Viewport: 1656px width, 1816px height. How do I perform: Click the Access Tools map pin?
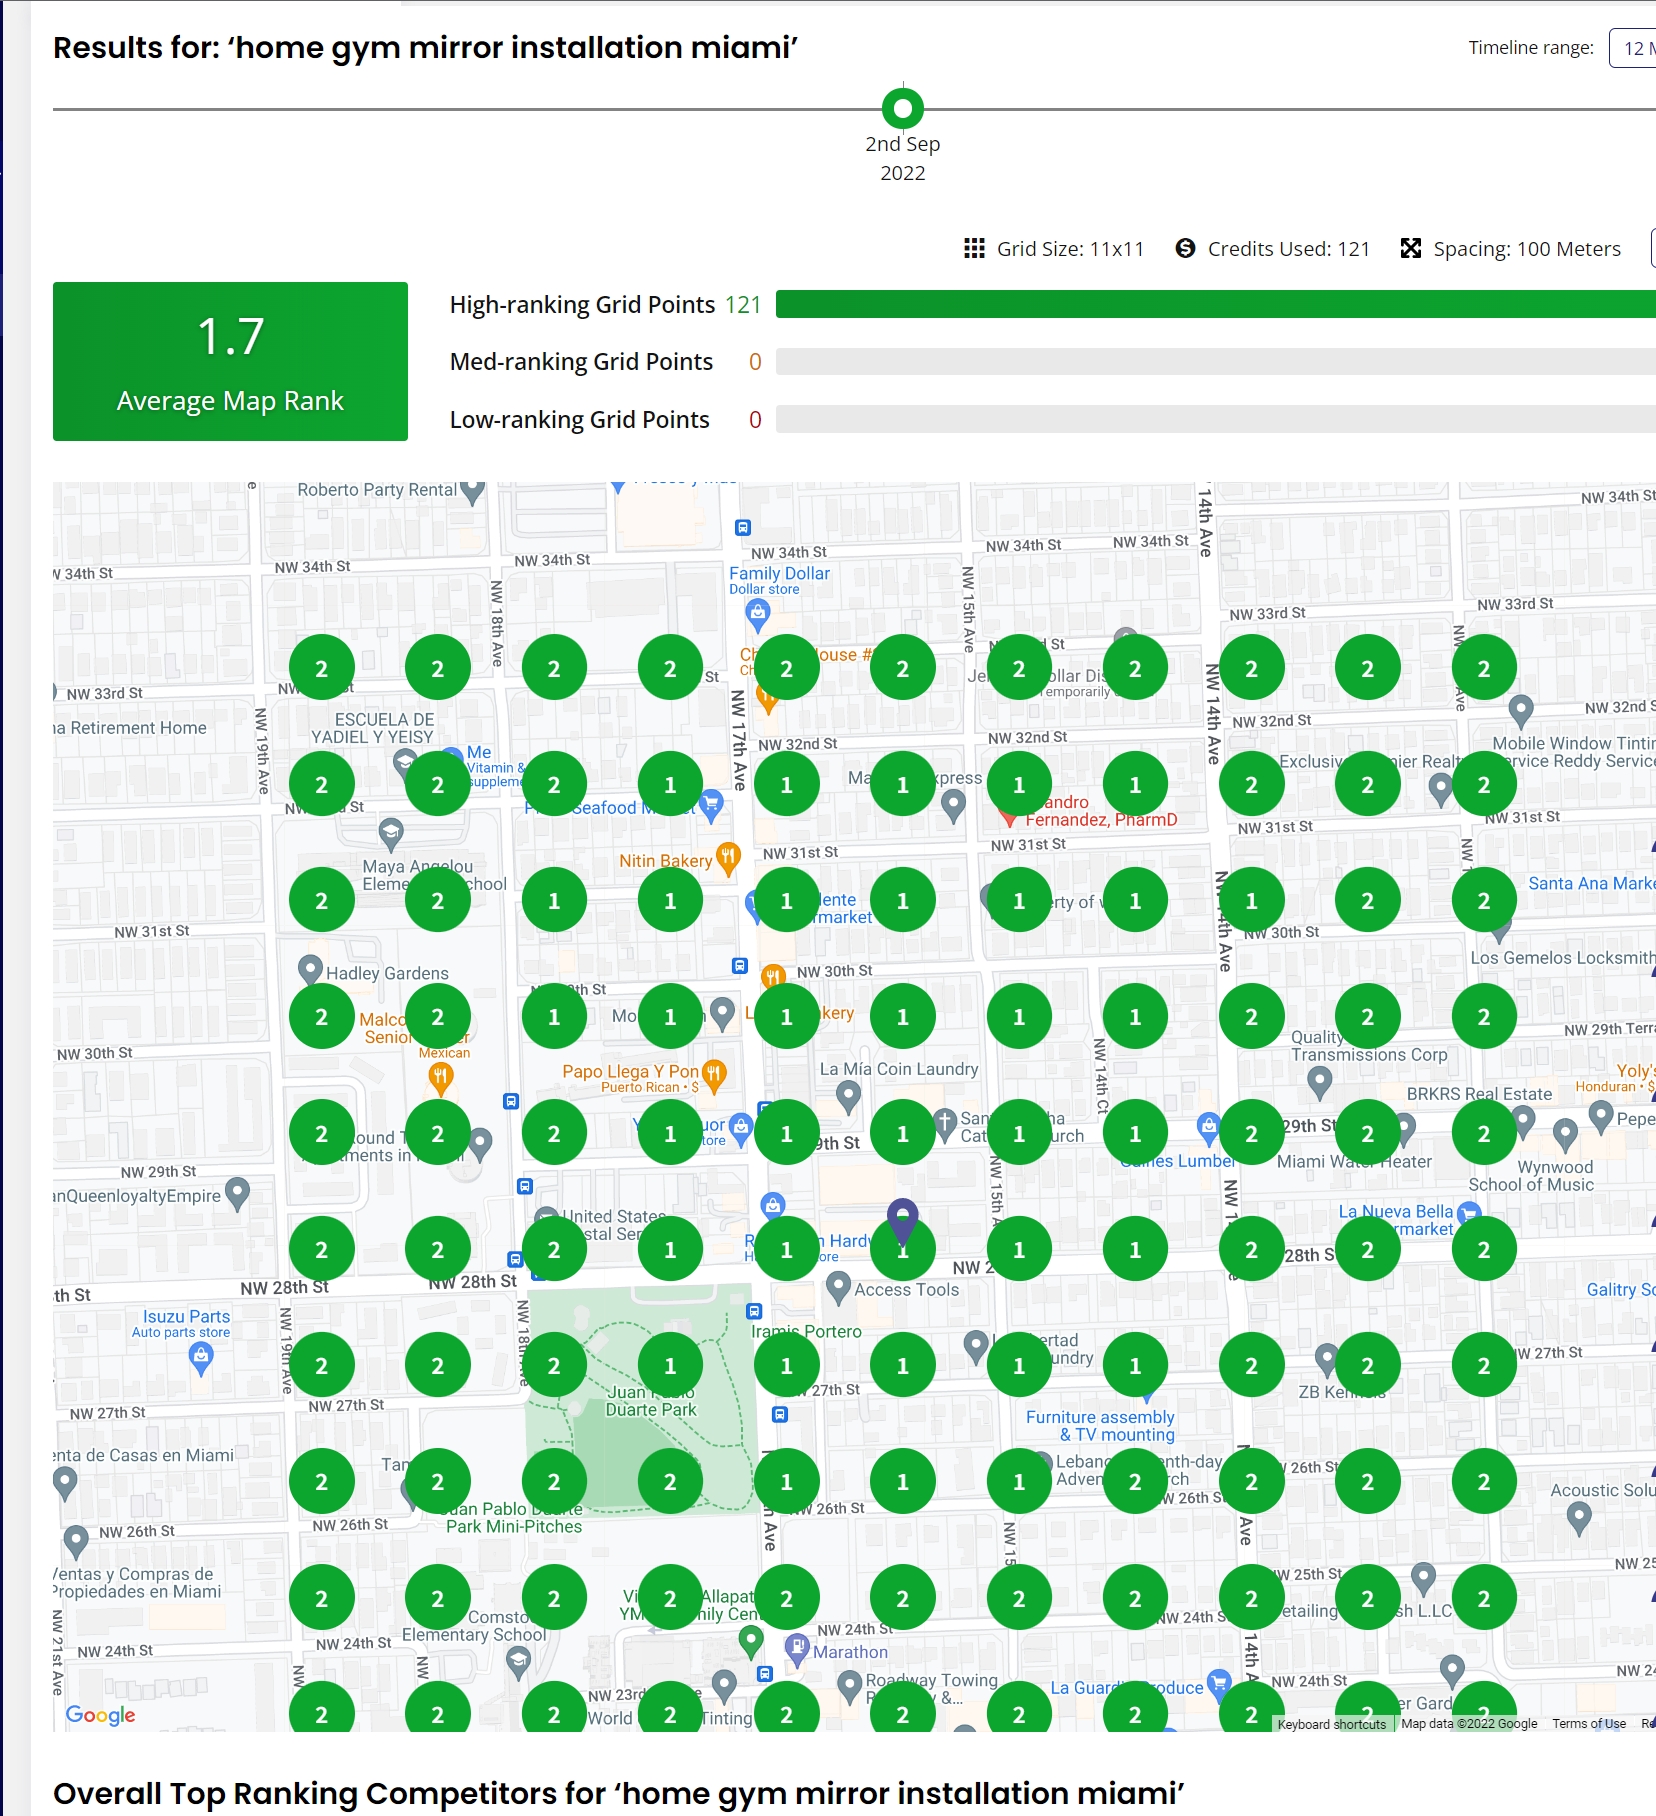[x=839, y=1286]
